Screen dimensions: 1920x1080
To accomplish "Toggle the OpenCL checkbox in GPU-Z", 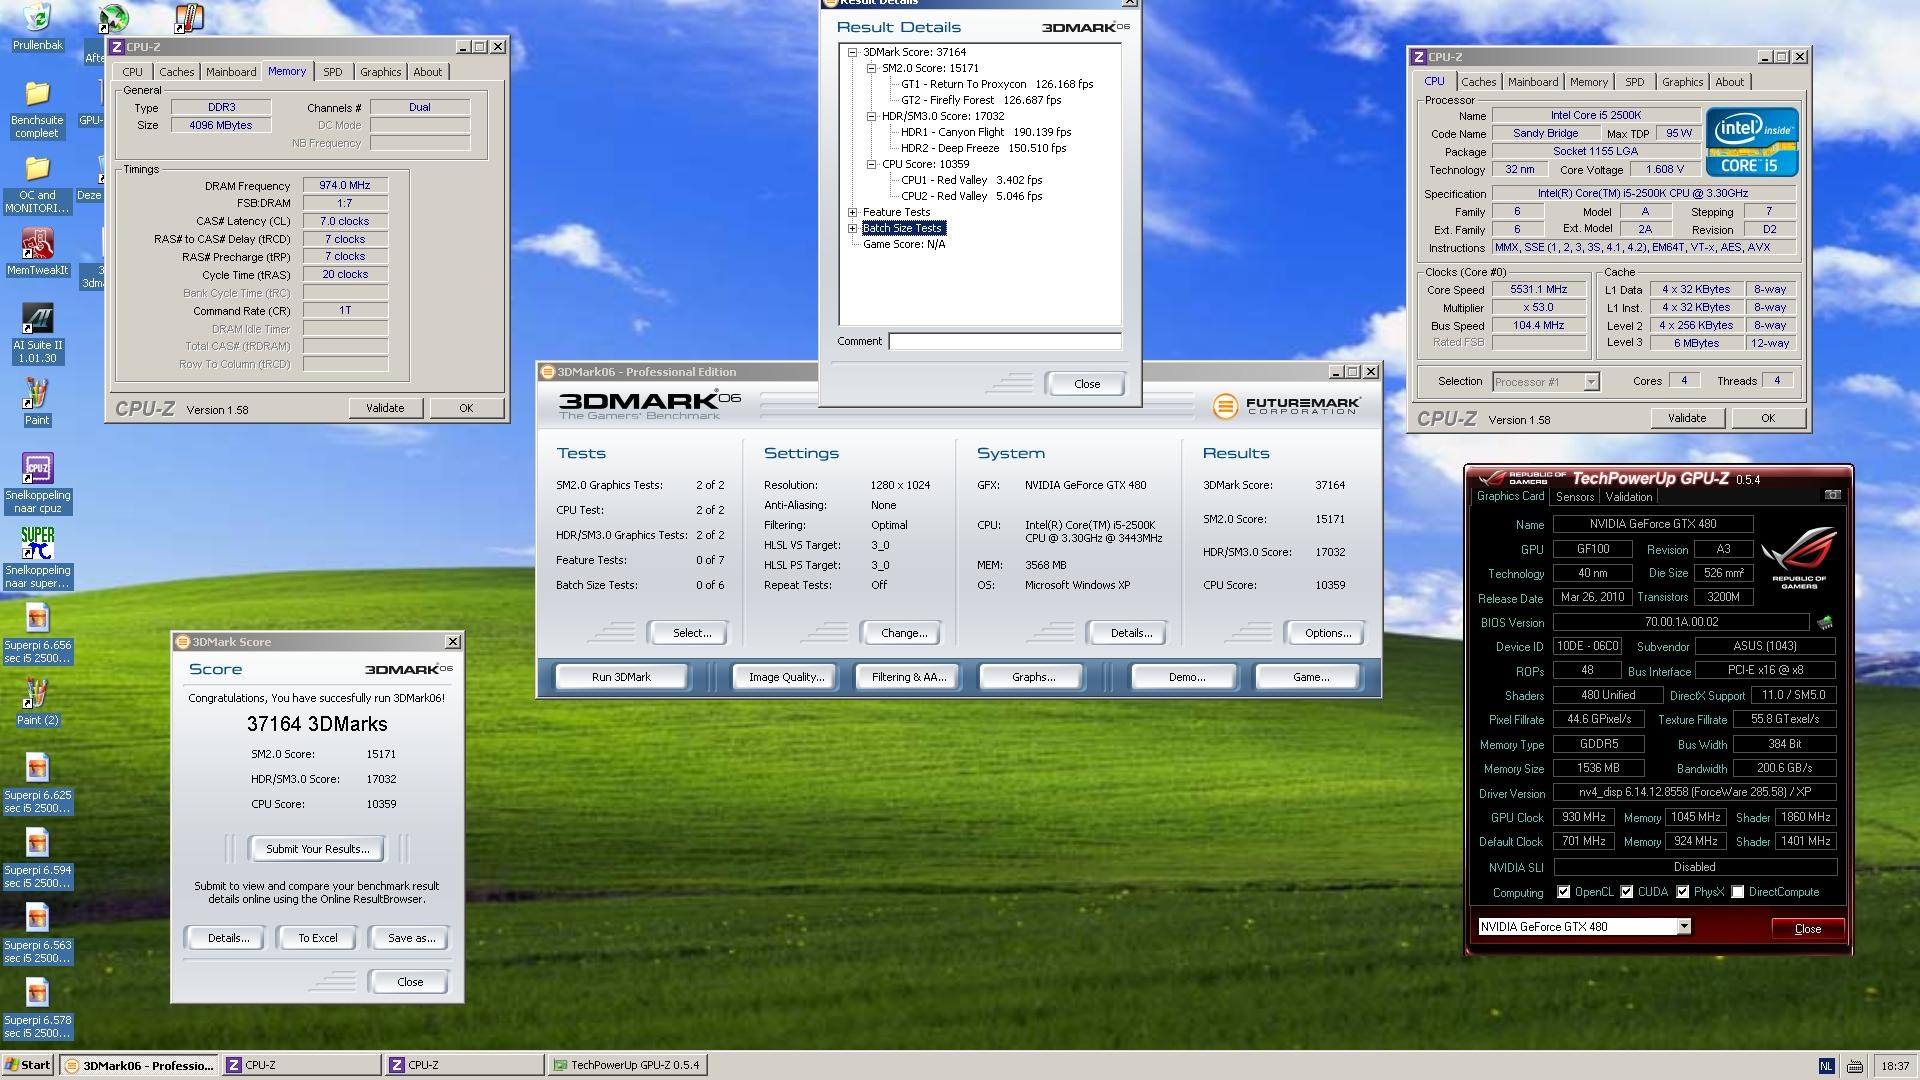I will coord(1563,892).
